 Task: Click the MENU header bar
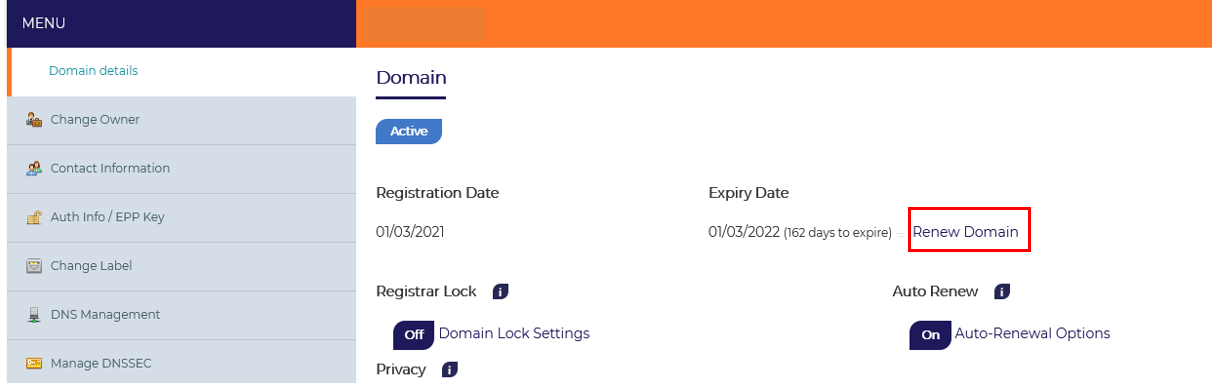181,24
